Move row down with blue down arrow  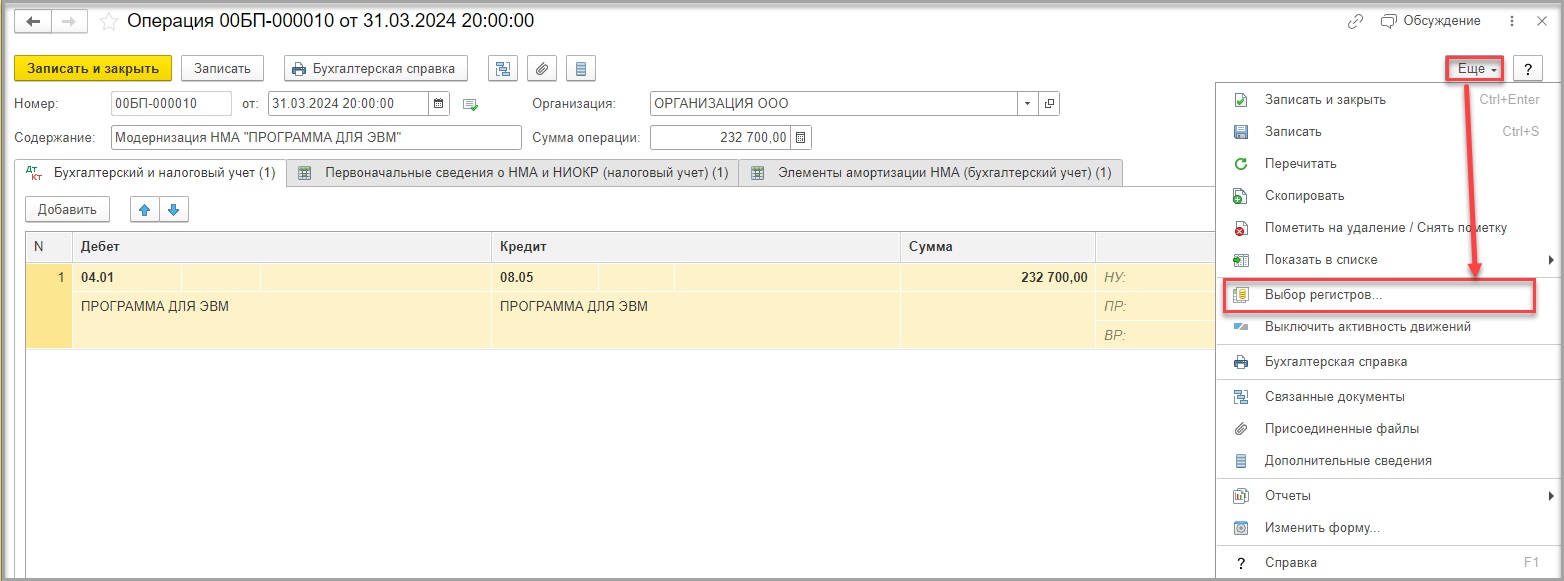coord(173,209)
